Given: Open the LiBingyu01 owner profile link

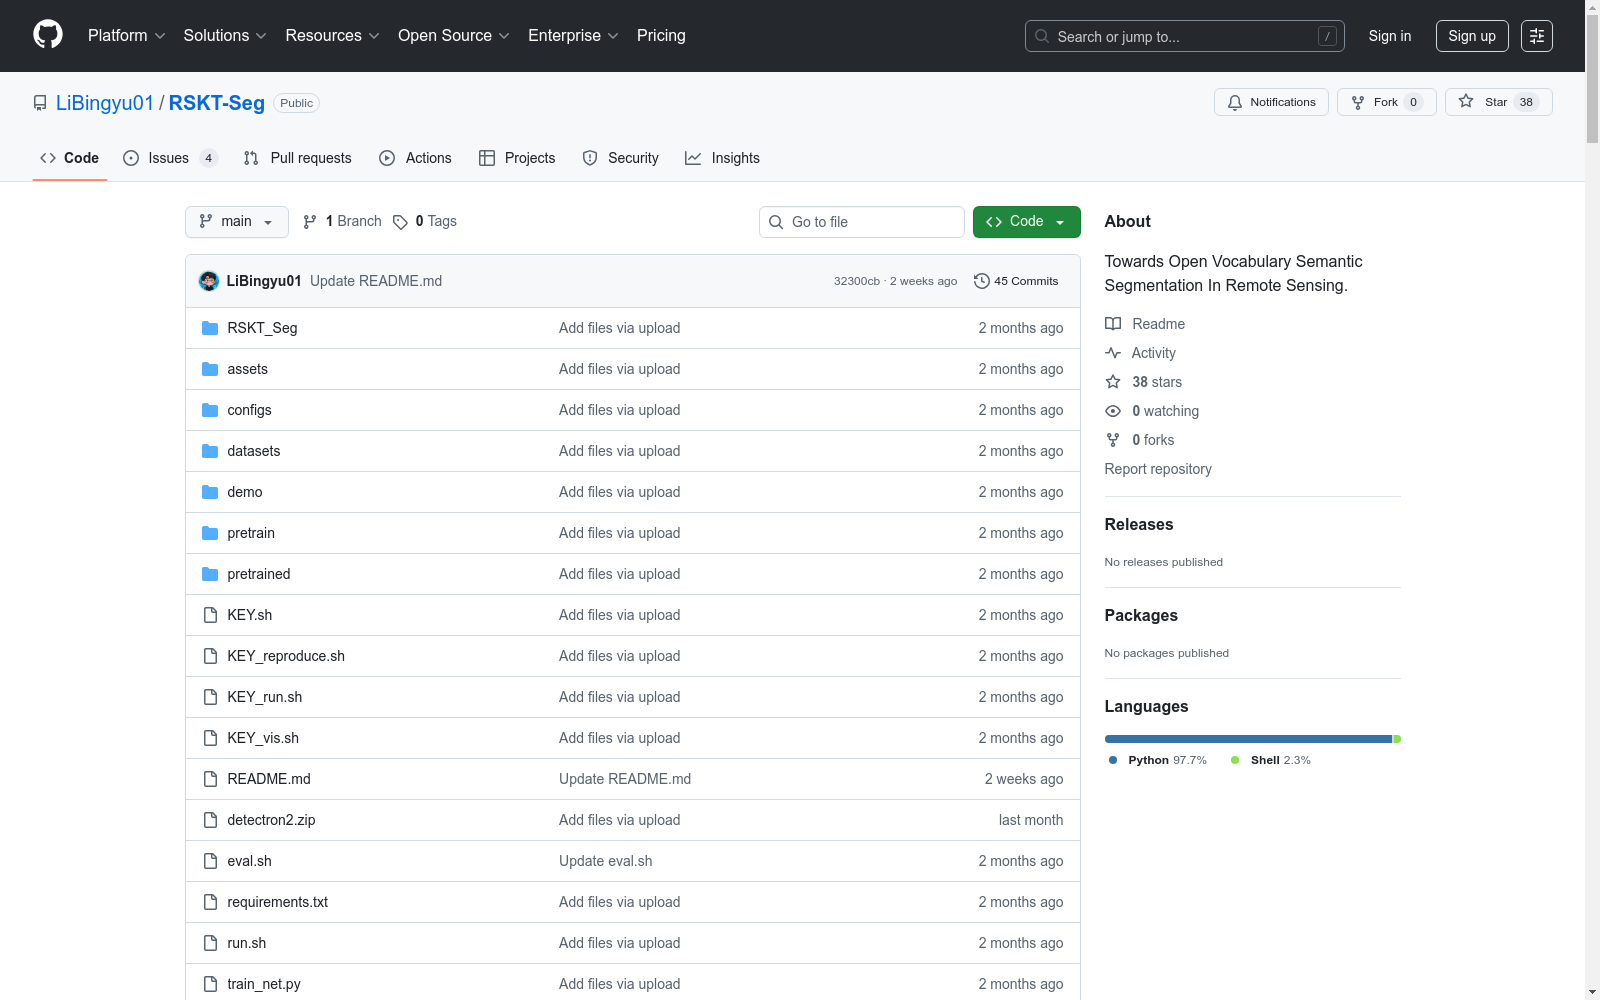Looking at the screenshot, I should 105,103.
